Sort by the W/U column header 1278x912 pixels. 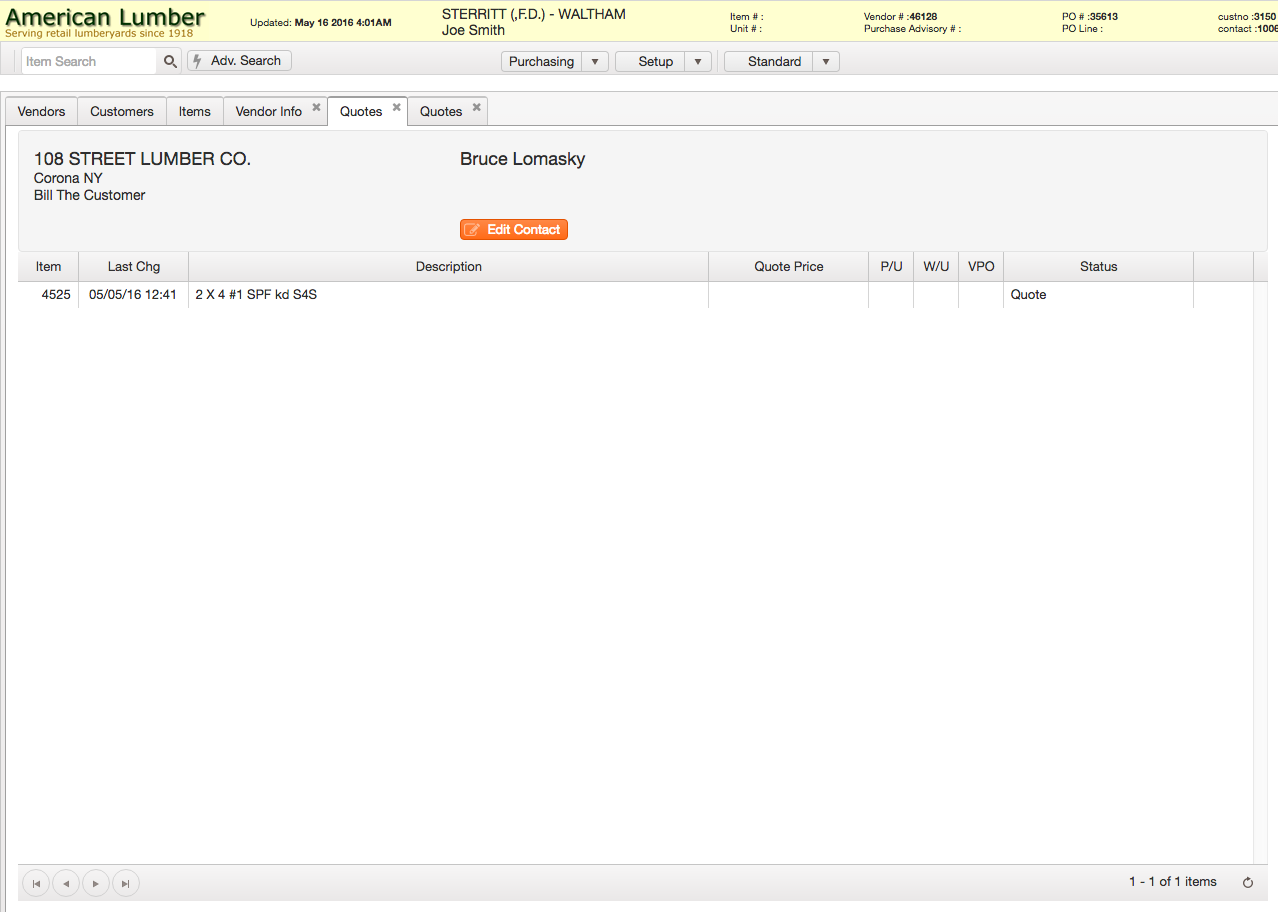coord(936,267)
